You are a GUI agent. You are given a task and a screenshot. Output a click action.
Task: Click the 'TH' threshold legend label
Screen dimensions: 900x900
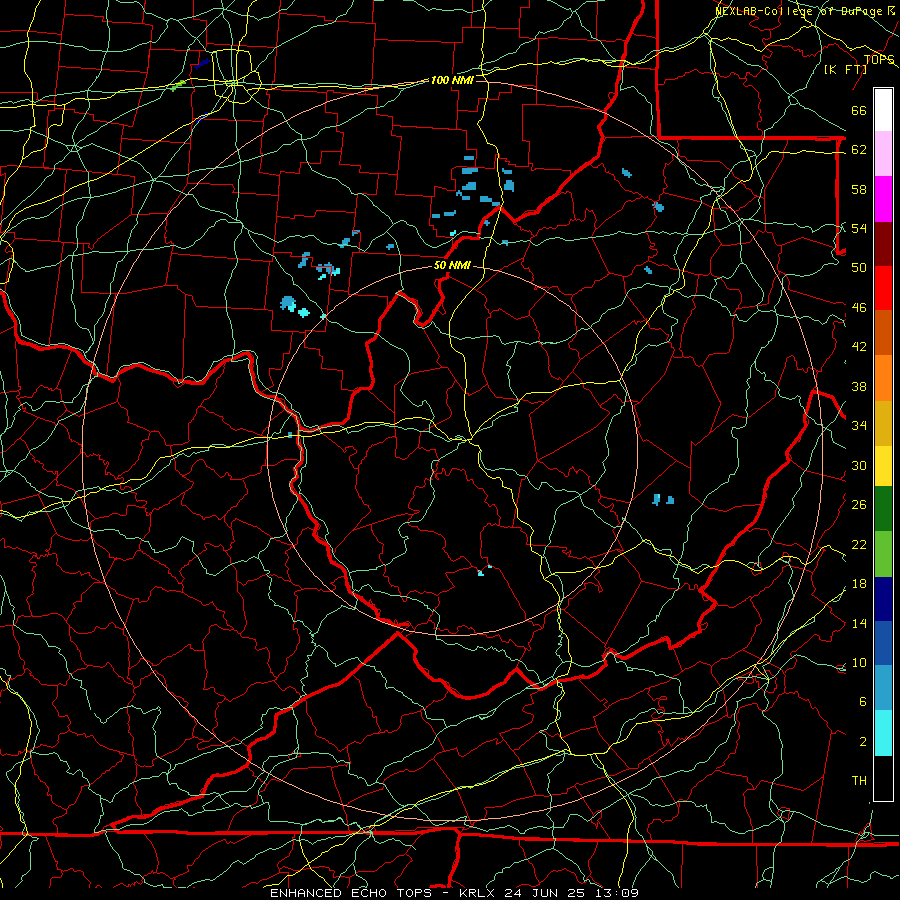point(859,781)
